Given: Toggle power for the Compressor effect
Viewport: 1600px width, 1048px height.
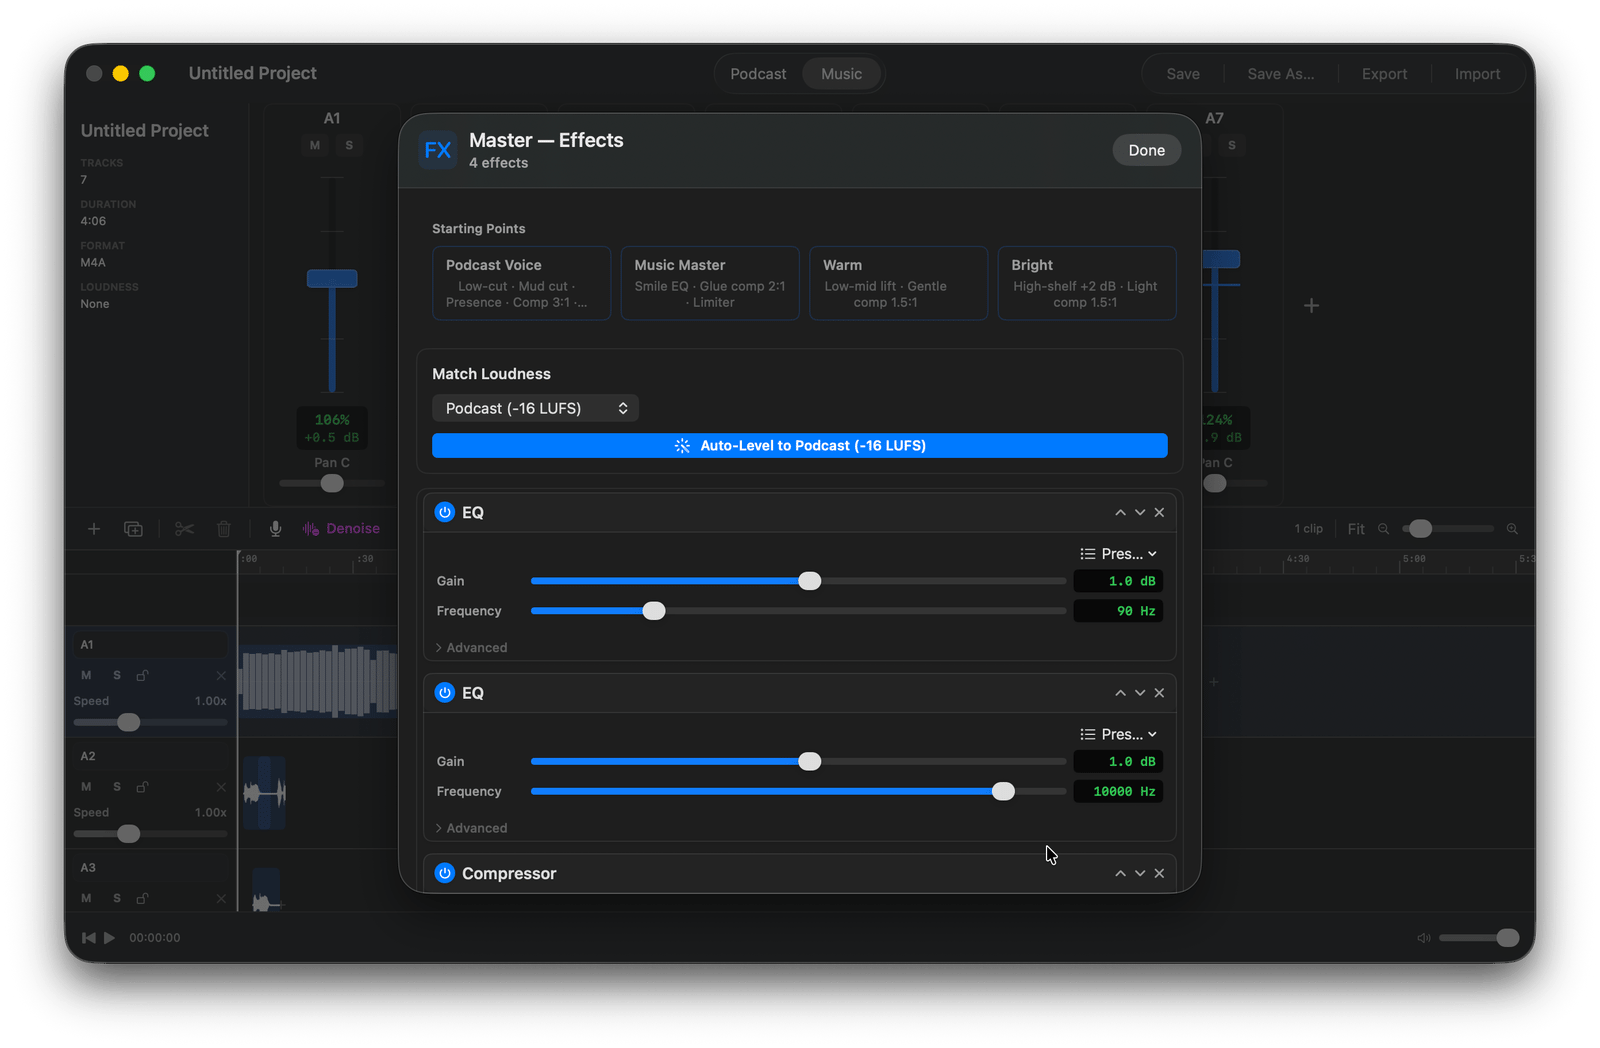Looking at the screenshot, I should 445,873.
